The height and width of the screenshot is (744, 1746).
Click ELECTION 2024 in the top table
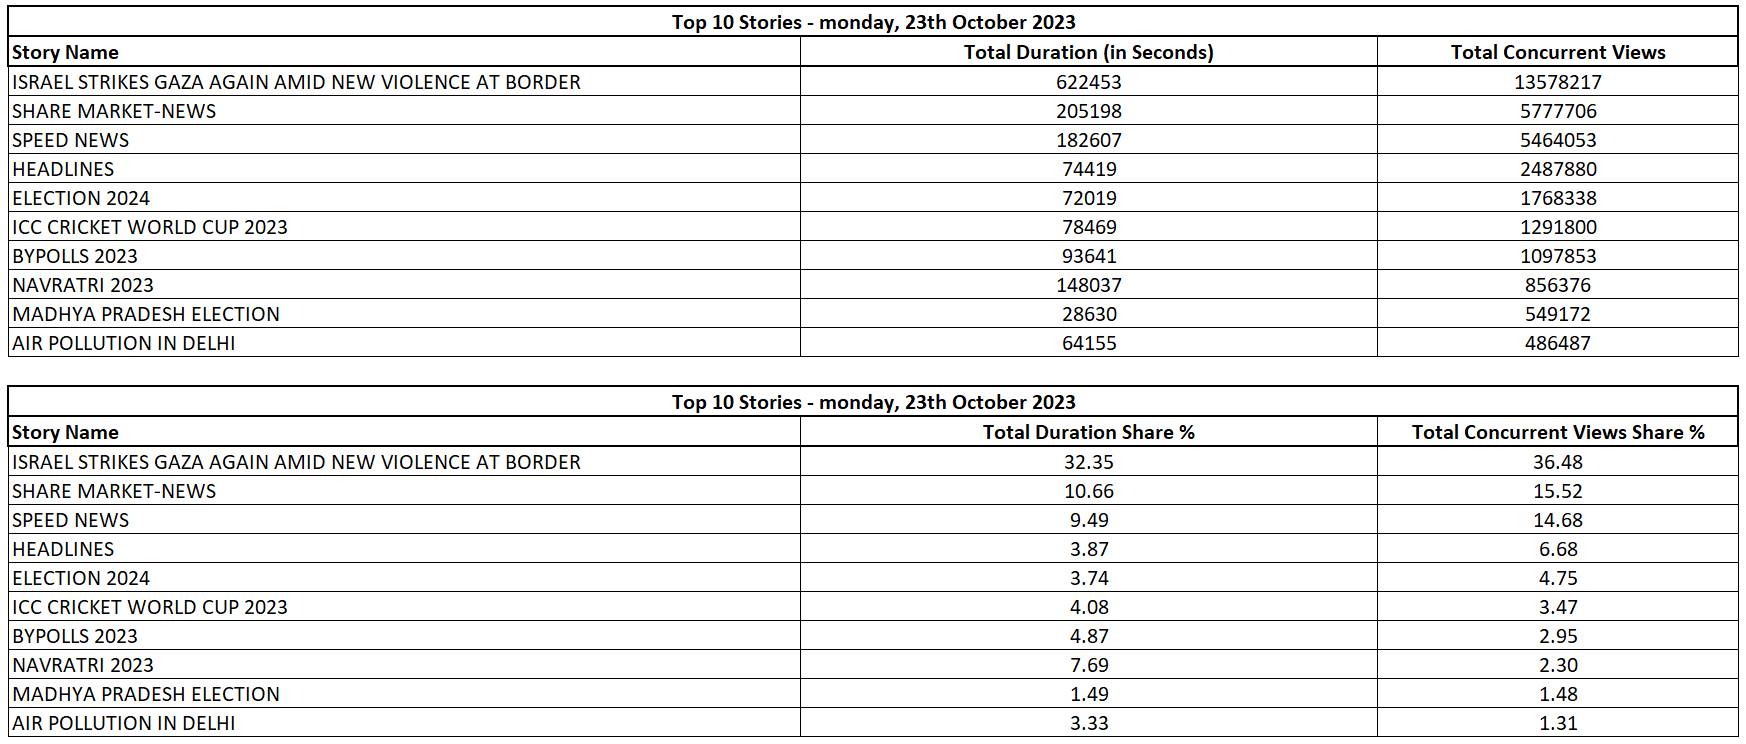click(x=81, y=198)
